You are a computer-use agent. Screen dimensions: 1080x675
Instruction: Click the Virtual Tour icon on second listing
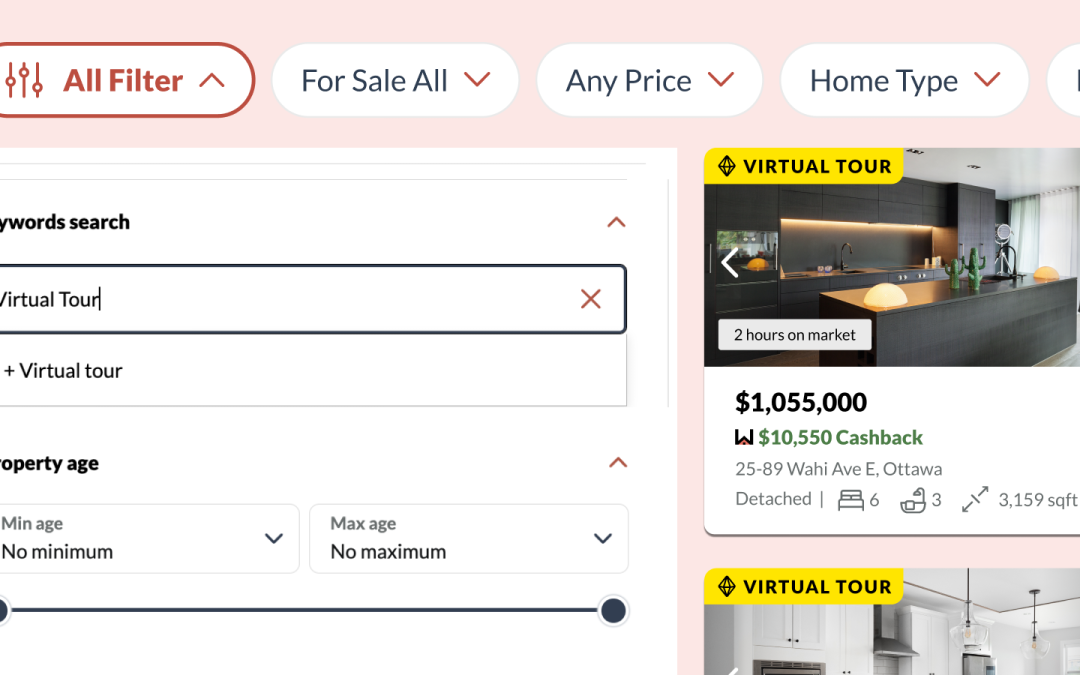click(729, 587)
